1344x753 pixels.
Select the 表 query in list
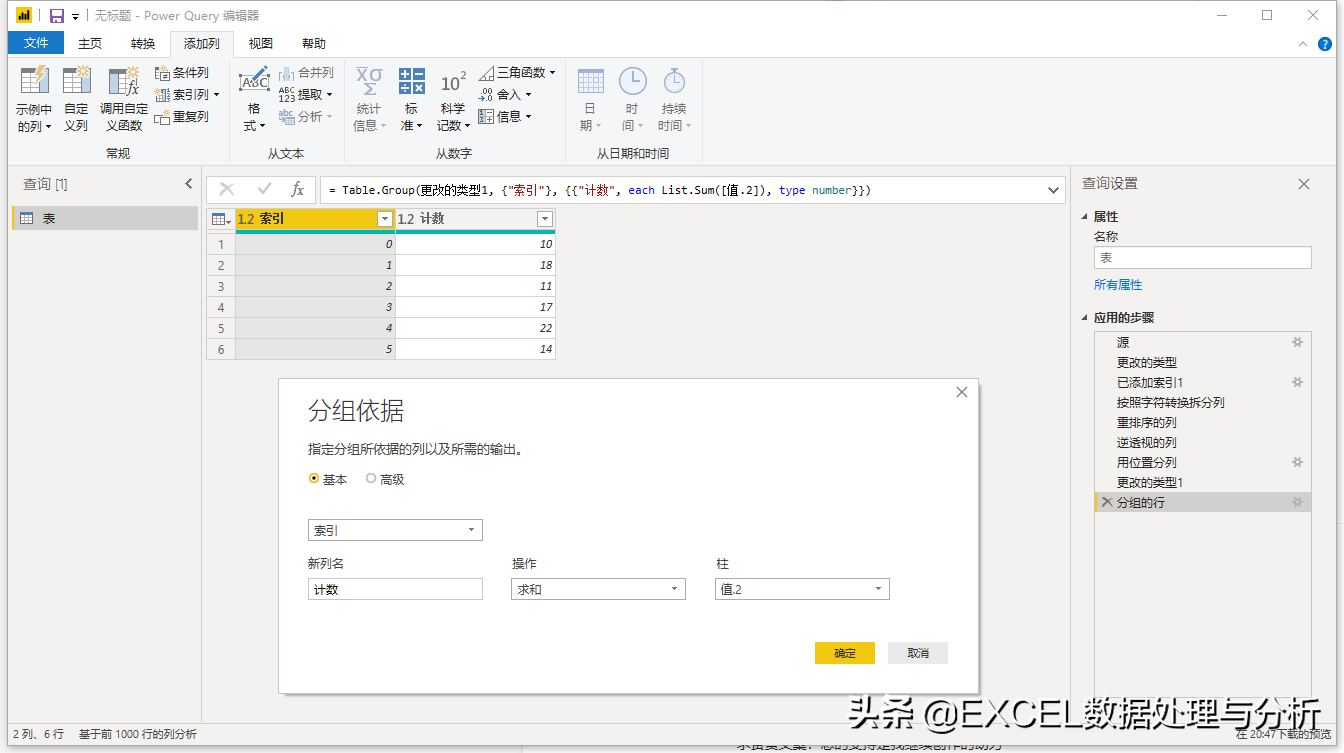(105, 218)
